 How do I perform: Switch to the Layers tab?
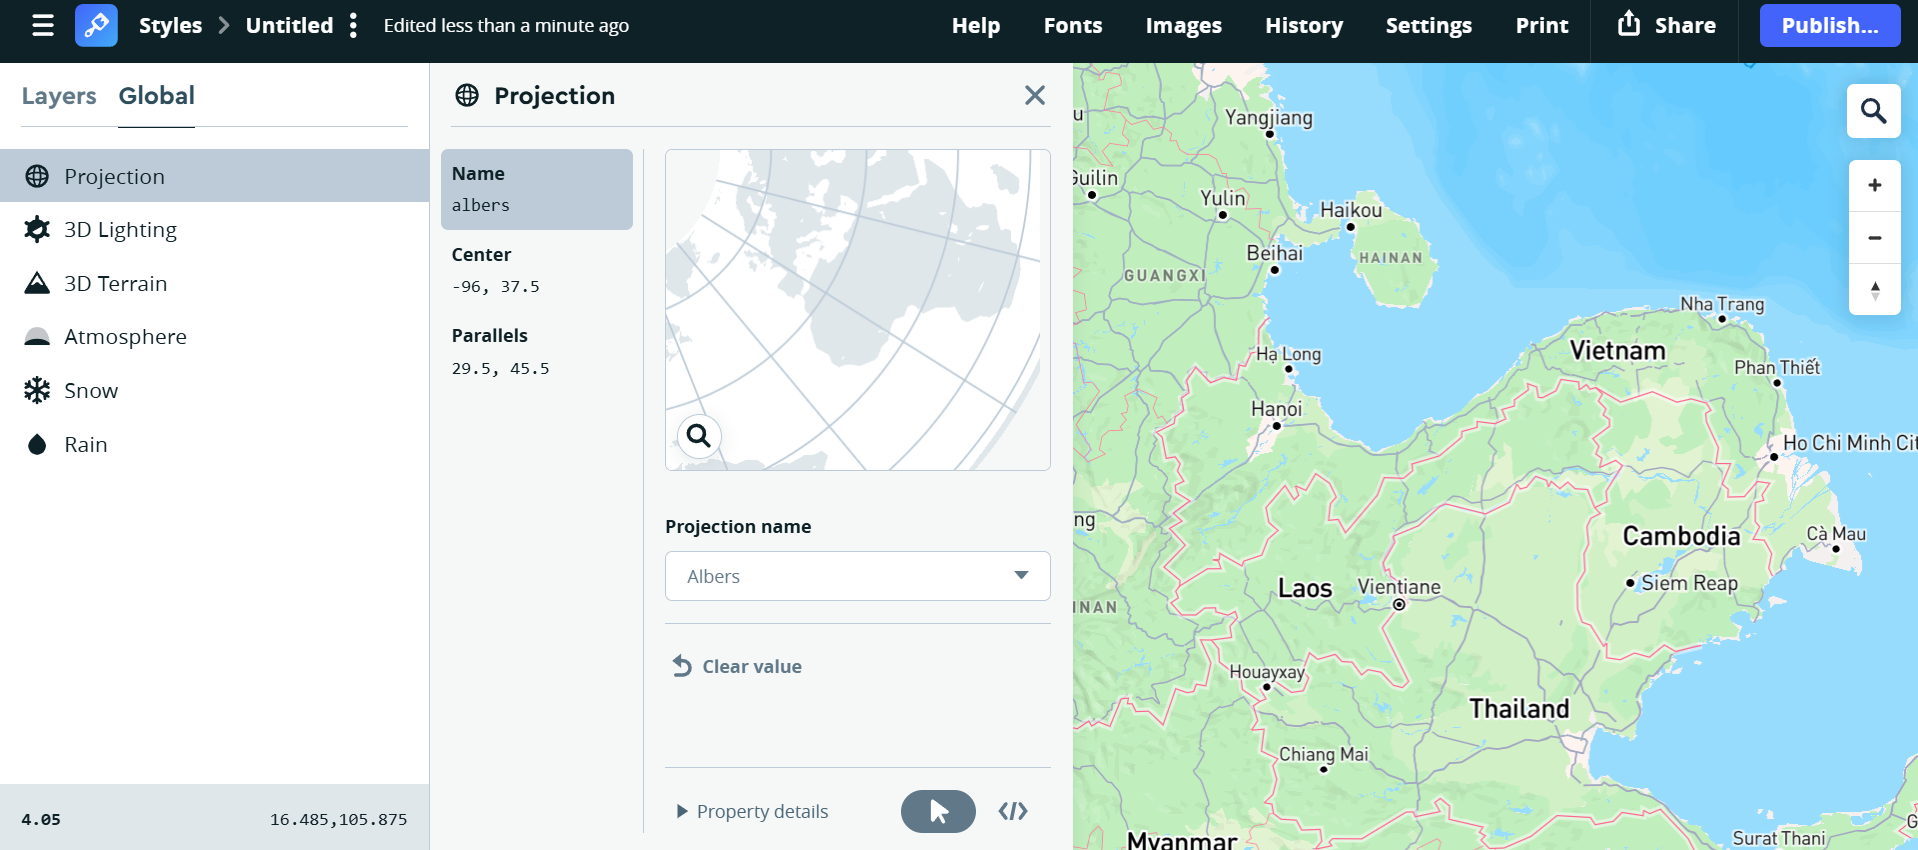click(x=59, y=96)
